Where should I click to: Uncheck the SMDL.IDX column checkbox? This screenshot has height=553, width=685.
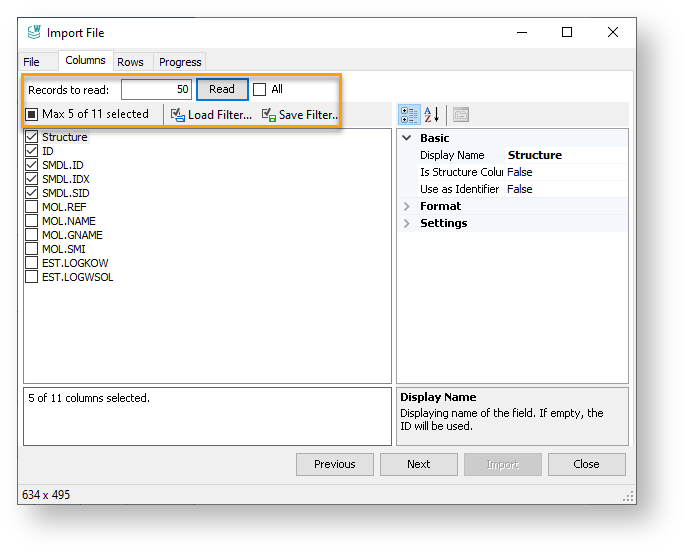point(32,179)
